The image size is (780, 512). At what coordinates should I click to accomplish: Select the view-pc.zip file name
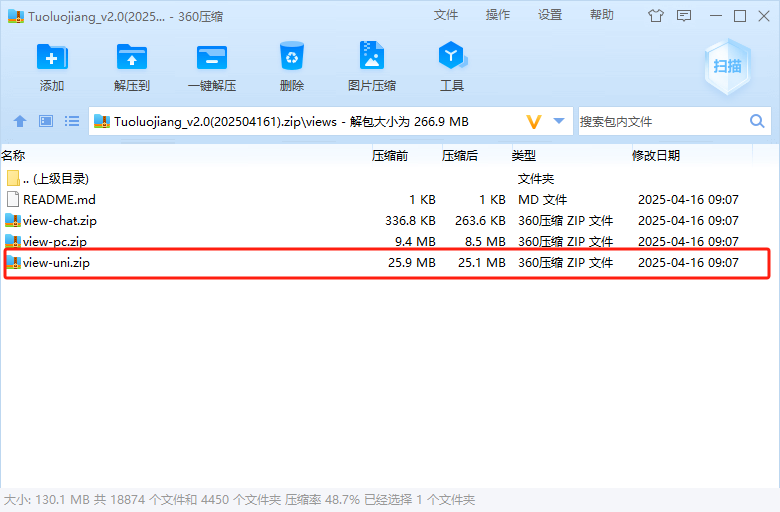tap(55, 241)
